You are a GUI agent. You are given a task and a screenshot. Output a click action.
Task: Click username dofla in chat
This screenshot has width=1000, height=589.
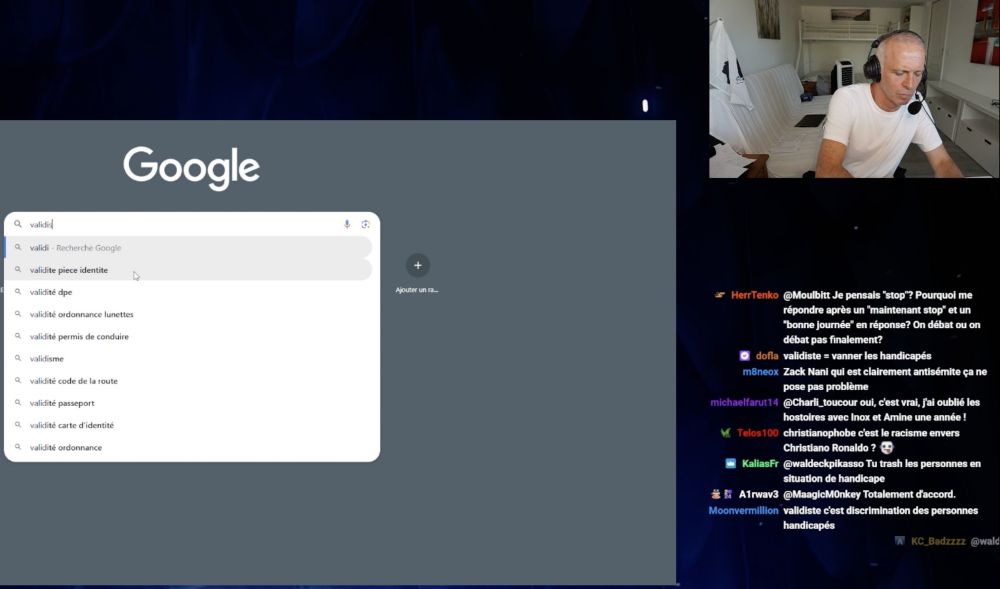coord(767,356)
